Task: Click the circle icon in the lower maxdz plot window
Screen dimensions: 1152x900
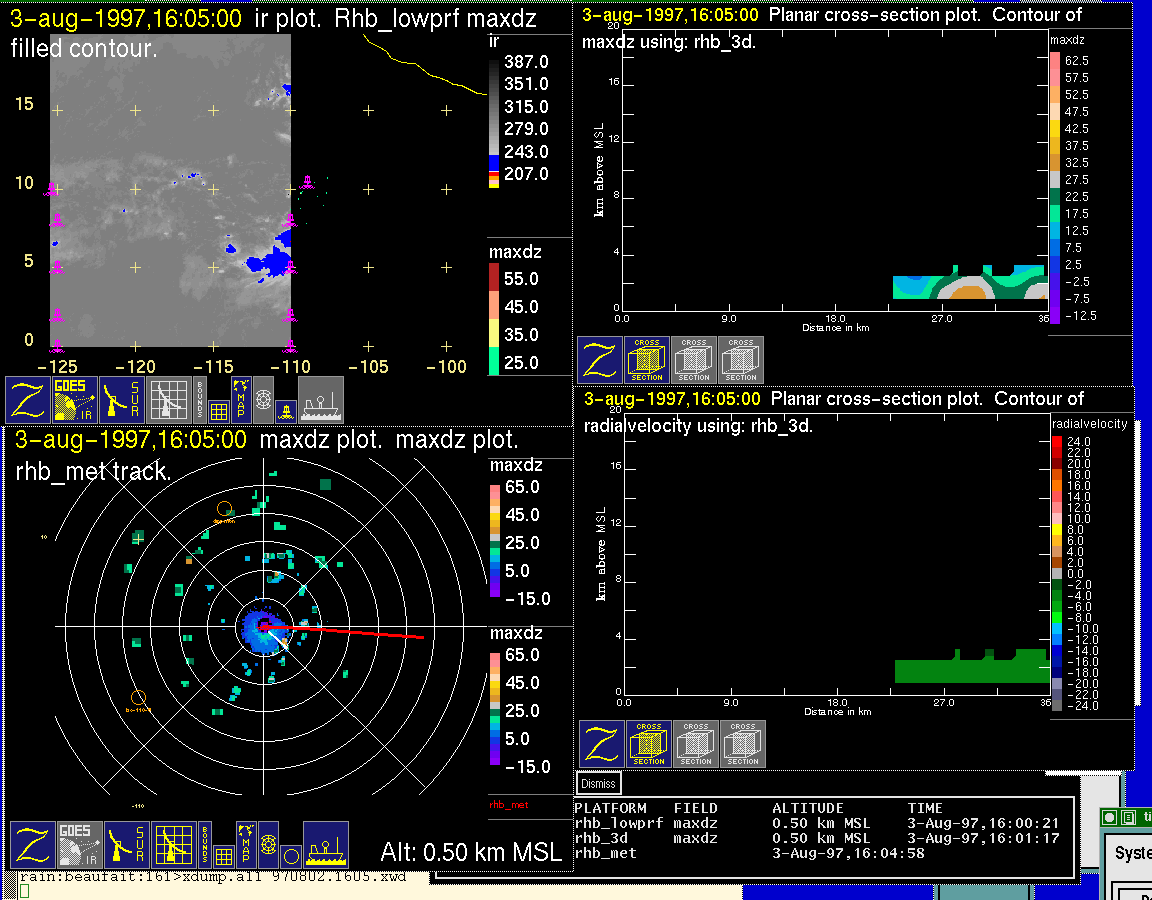Action: click(290, 856)
